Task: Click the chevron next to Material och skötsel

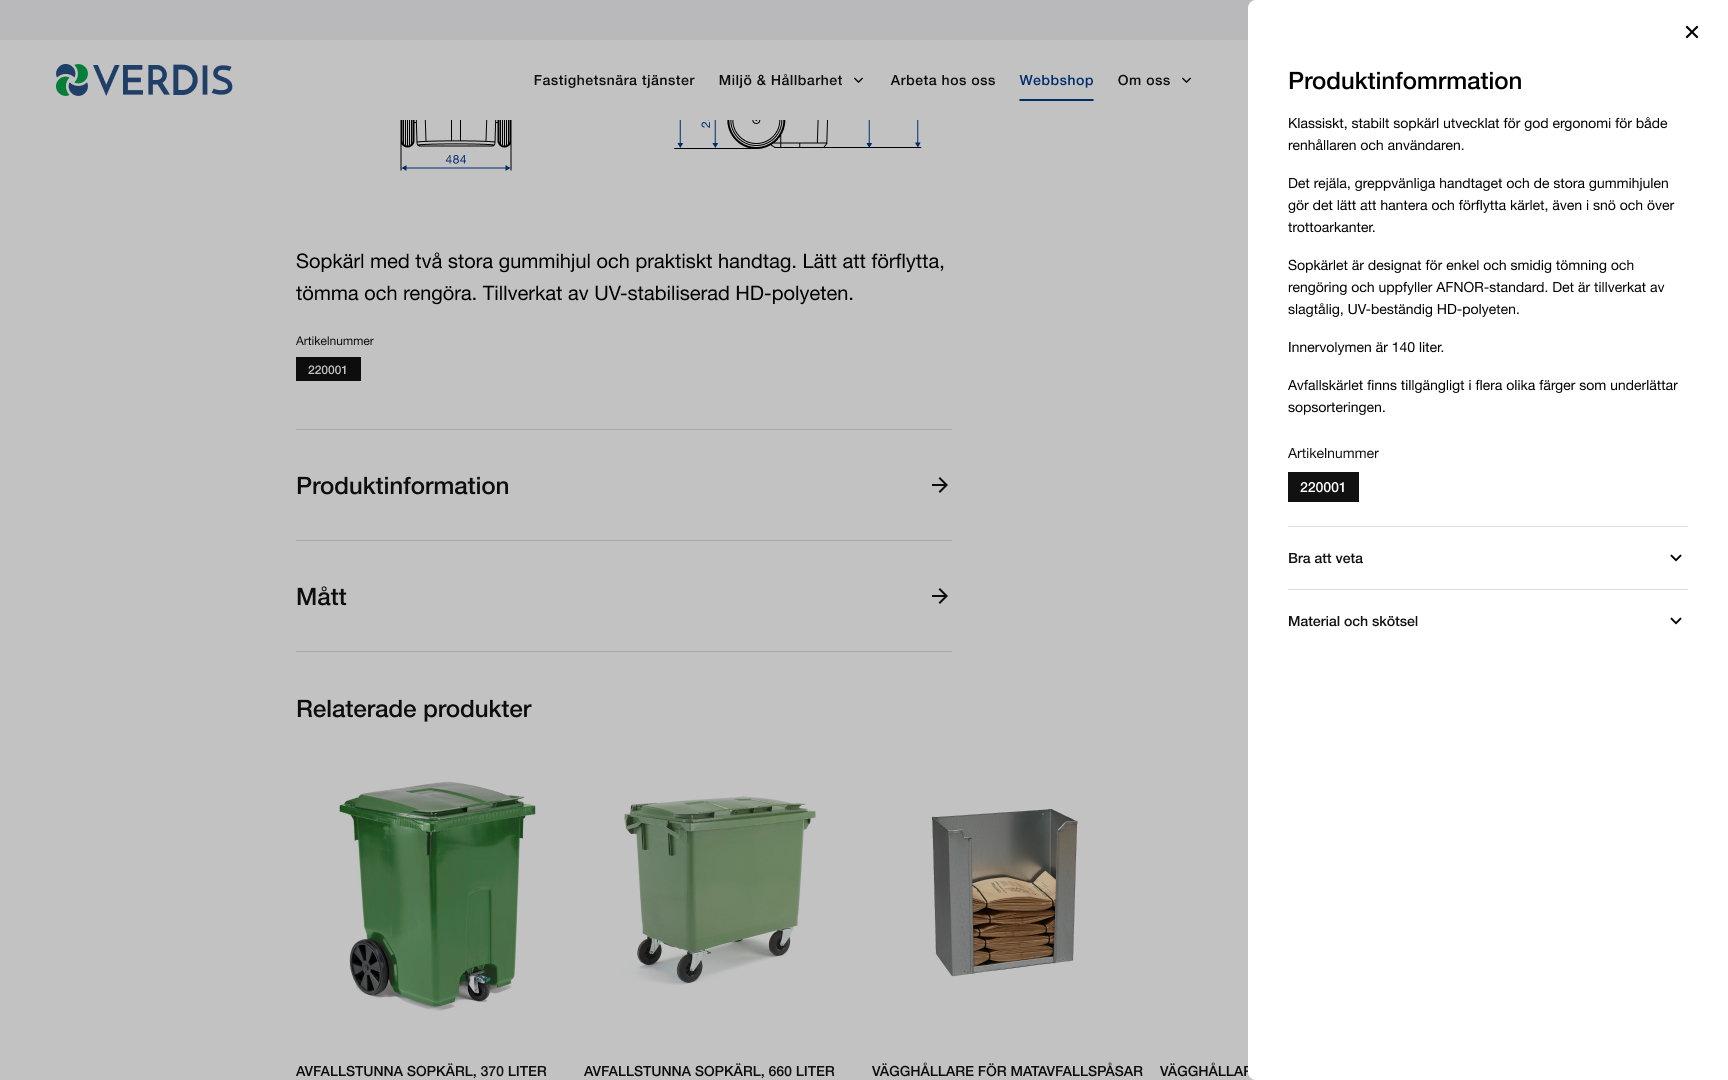Action: click(x=1676, y=621)
